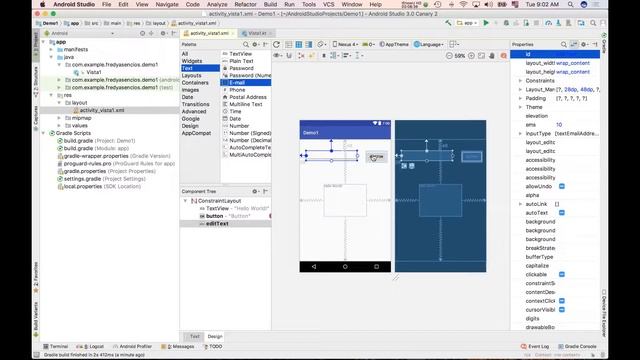Zoom out the design preview

click(449, 56)
